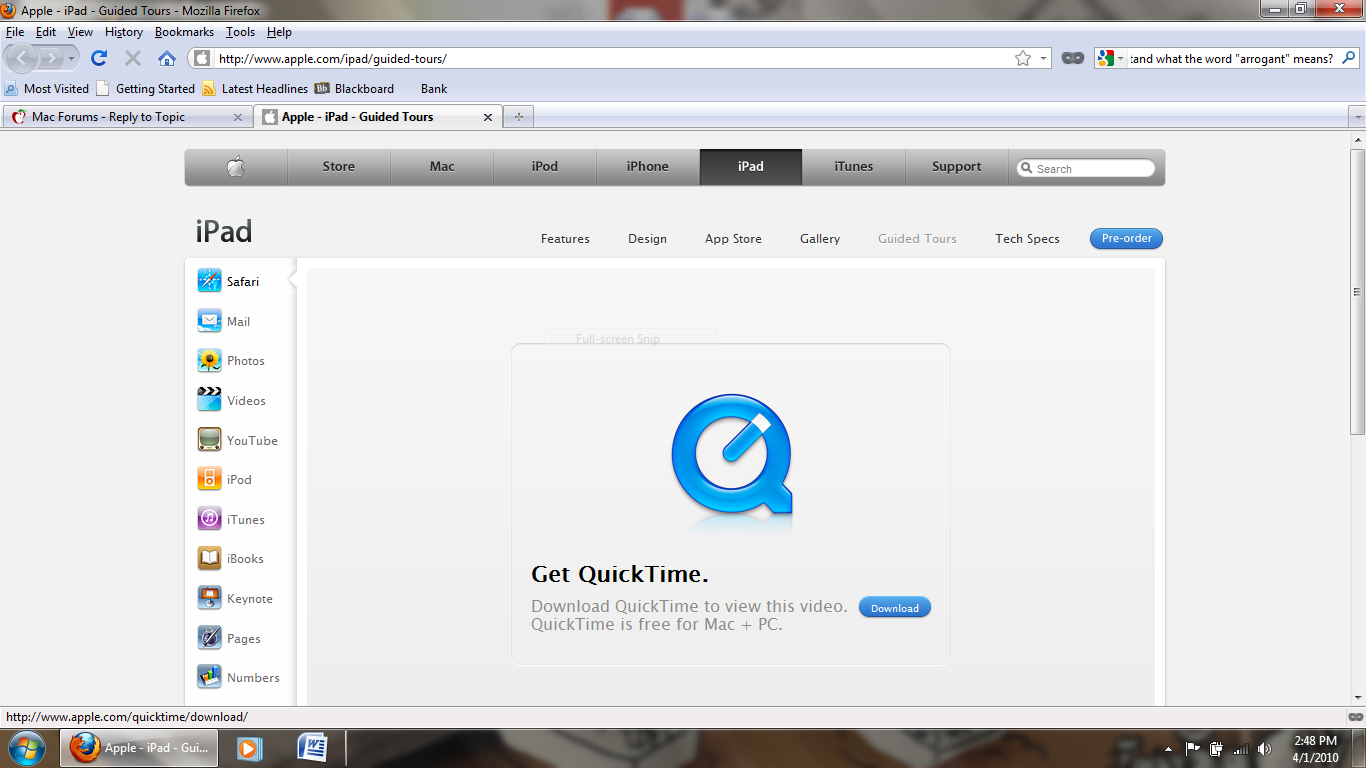Screen dimensions: 1366x768
Task: Click the Action Center flag icon in tray
Action: (x=1193, y=749)
